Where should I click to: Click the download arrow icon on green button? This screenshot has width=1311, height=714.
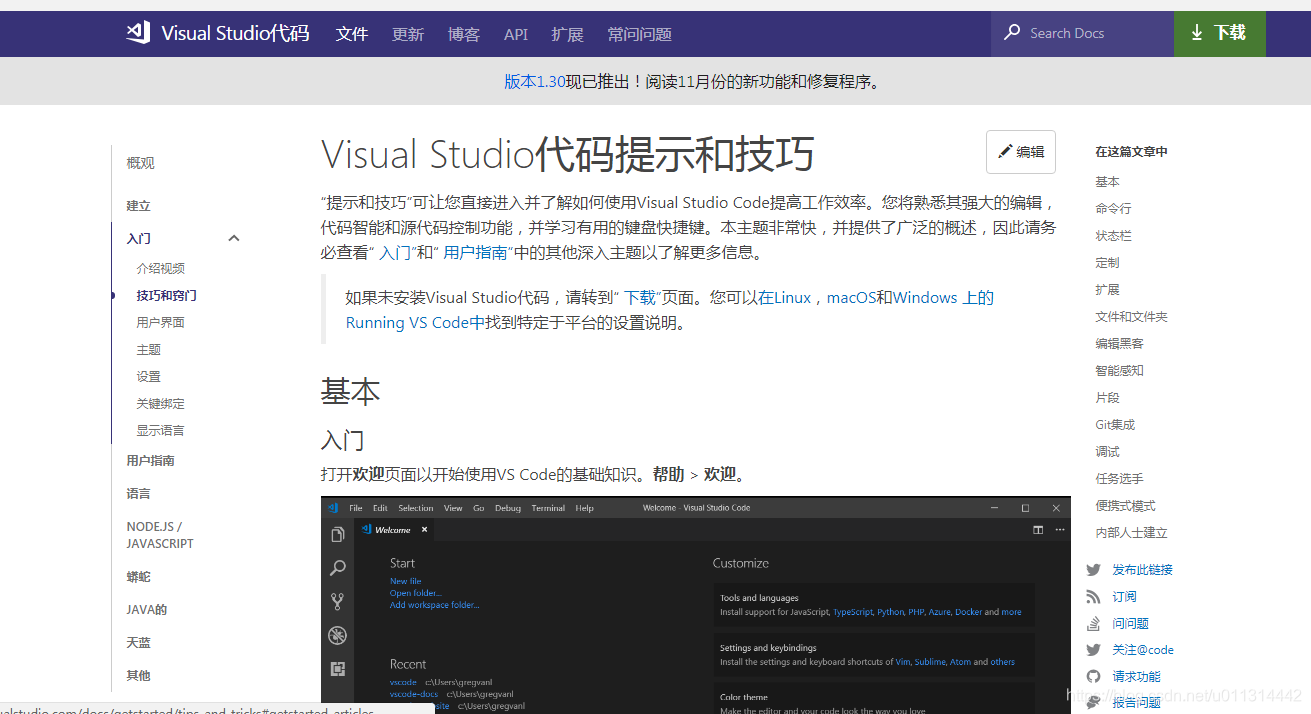click(1197, 33)
